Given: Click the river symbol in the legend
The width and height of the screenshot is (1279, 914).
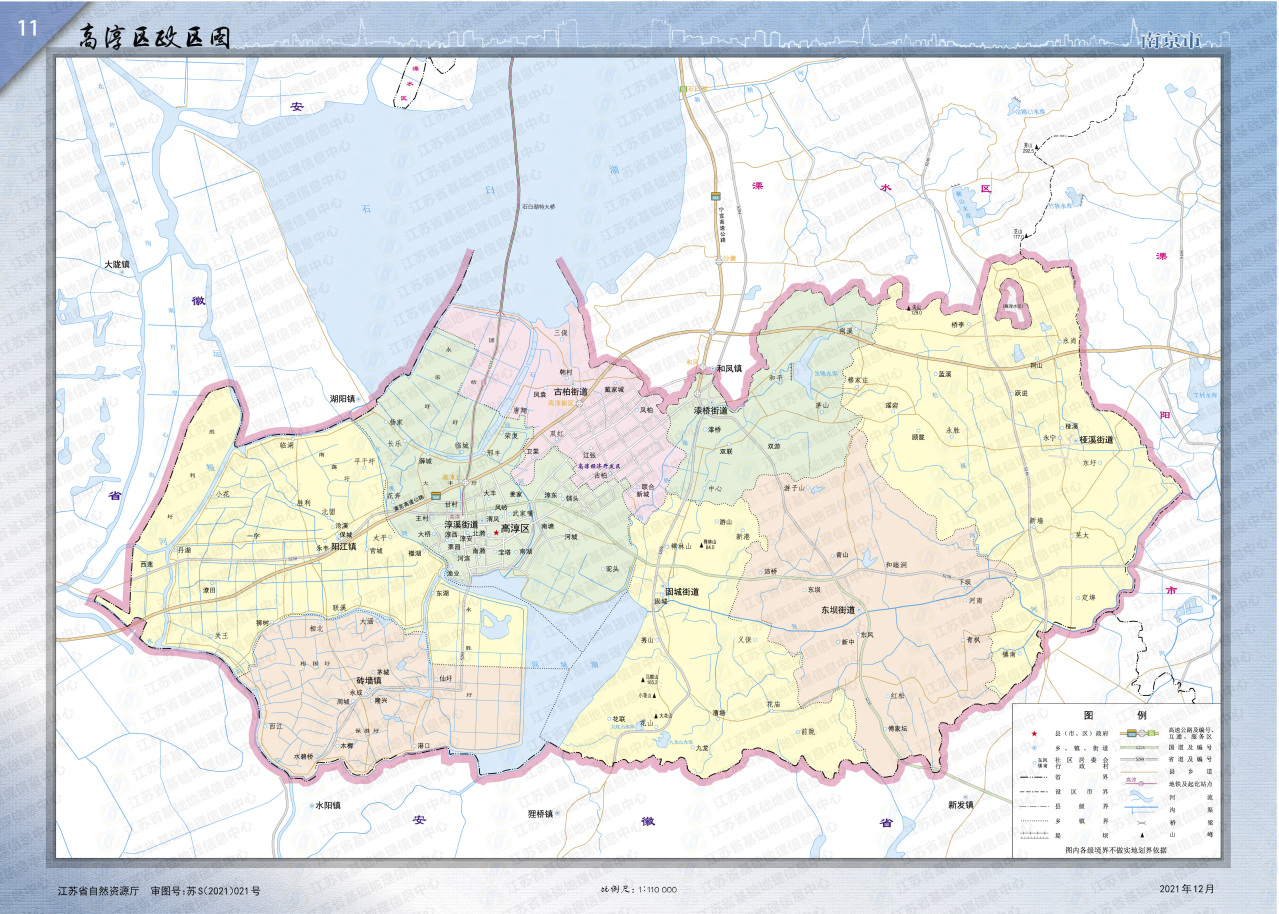Looking at the screenshot, I should [x=1141, y=796].
